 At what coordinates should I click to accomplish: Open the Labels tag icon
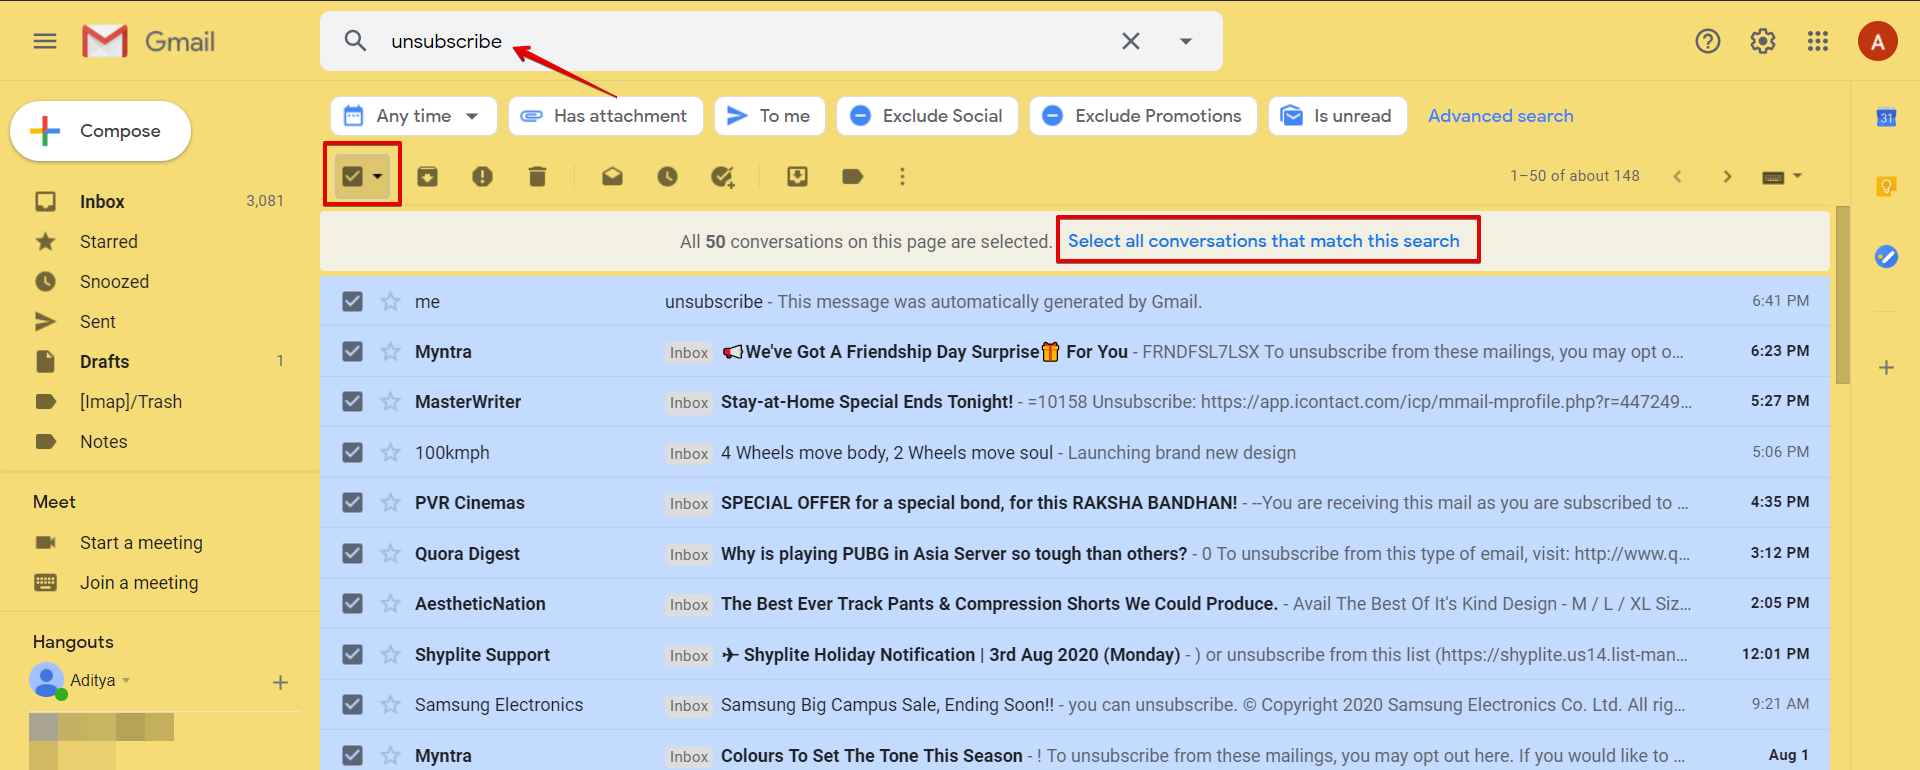click(852, 177)
